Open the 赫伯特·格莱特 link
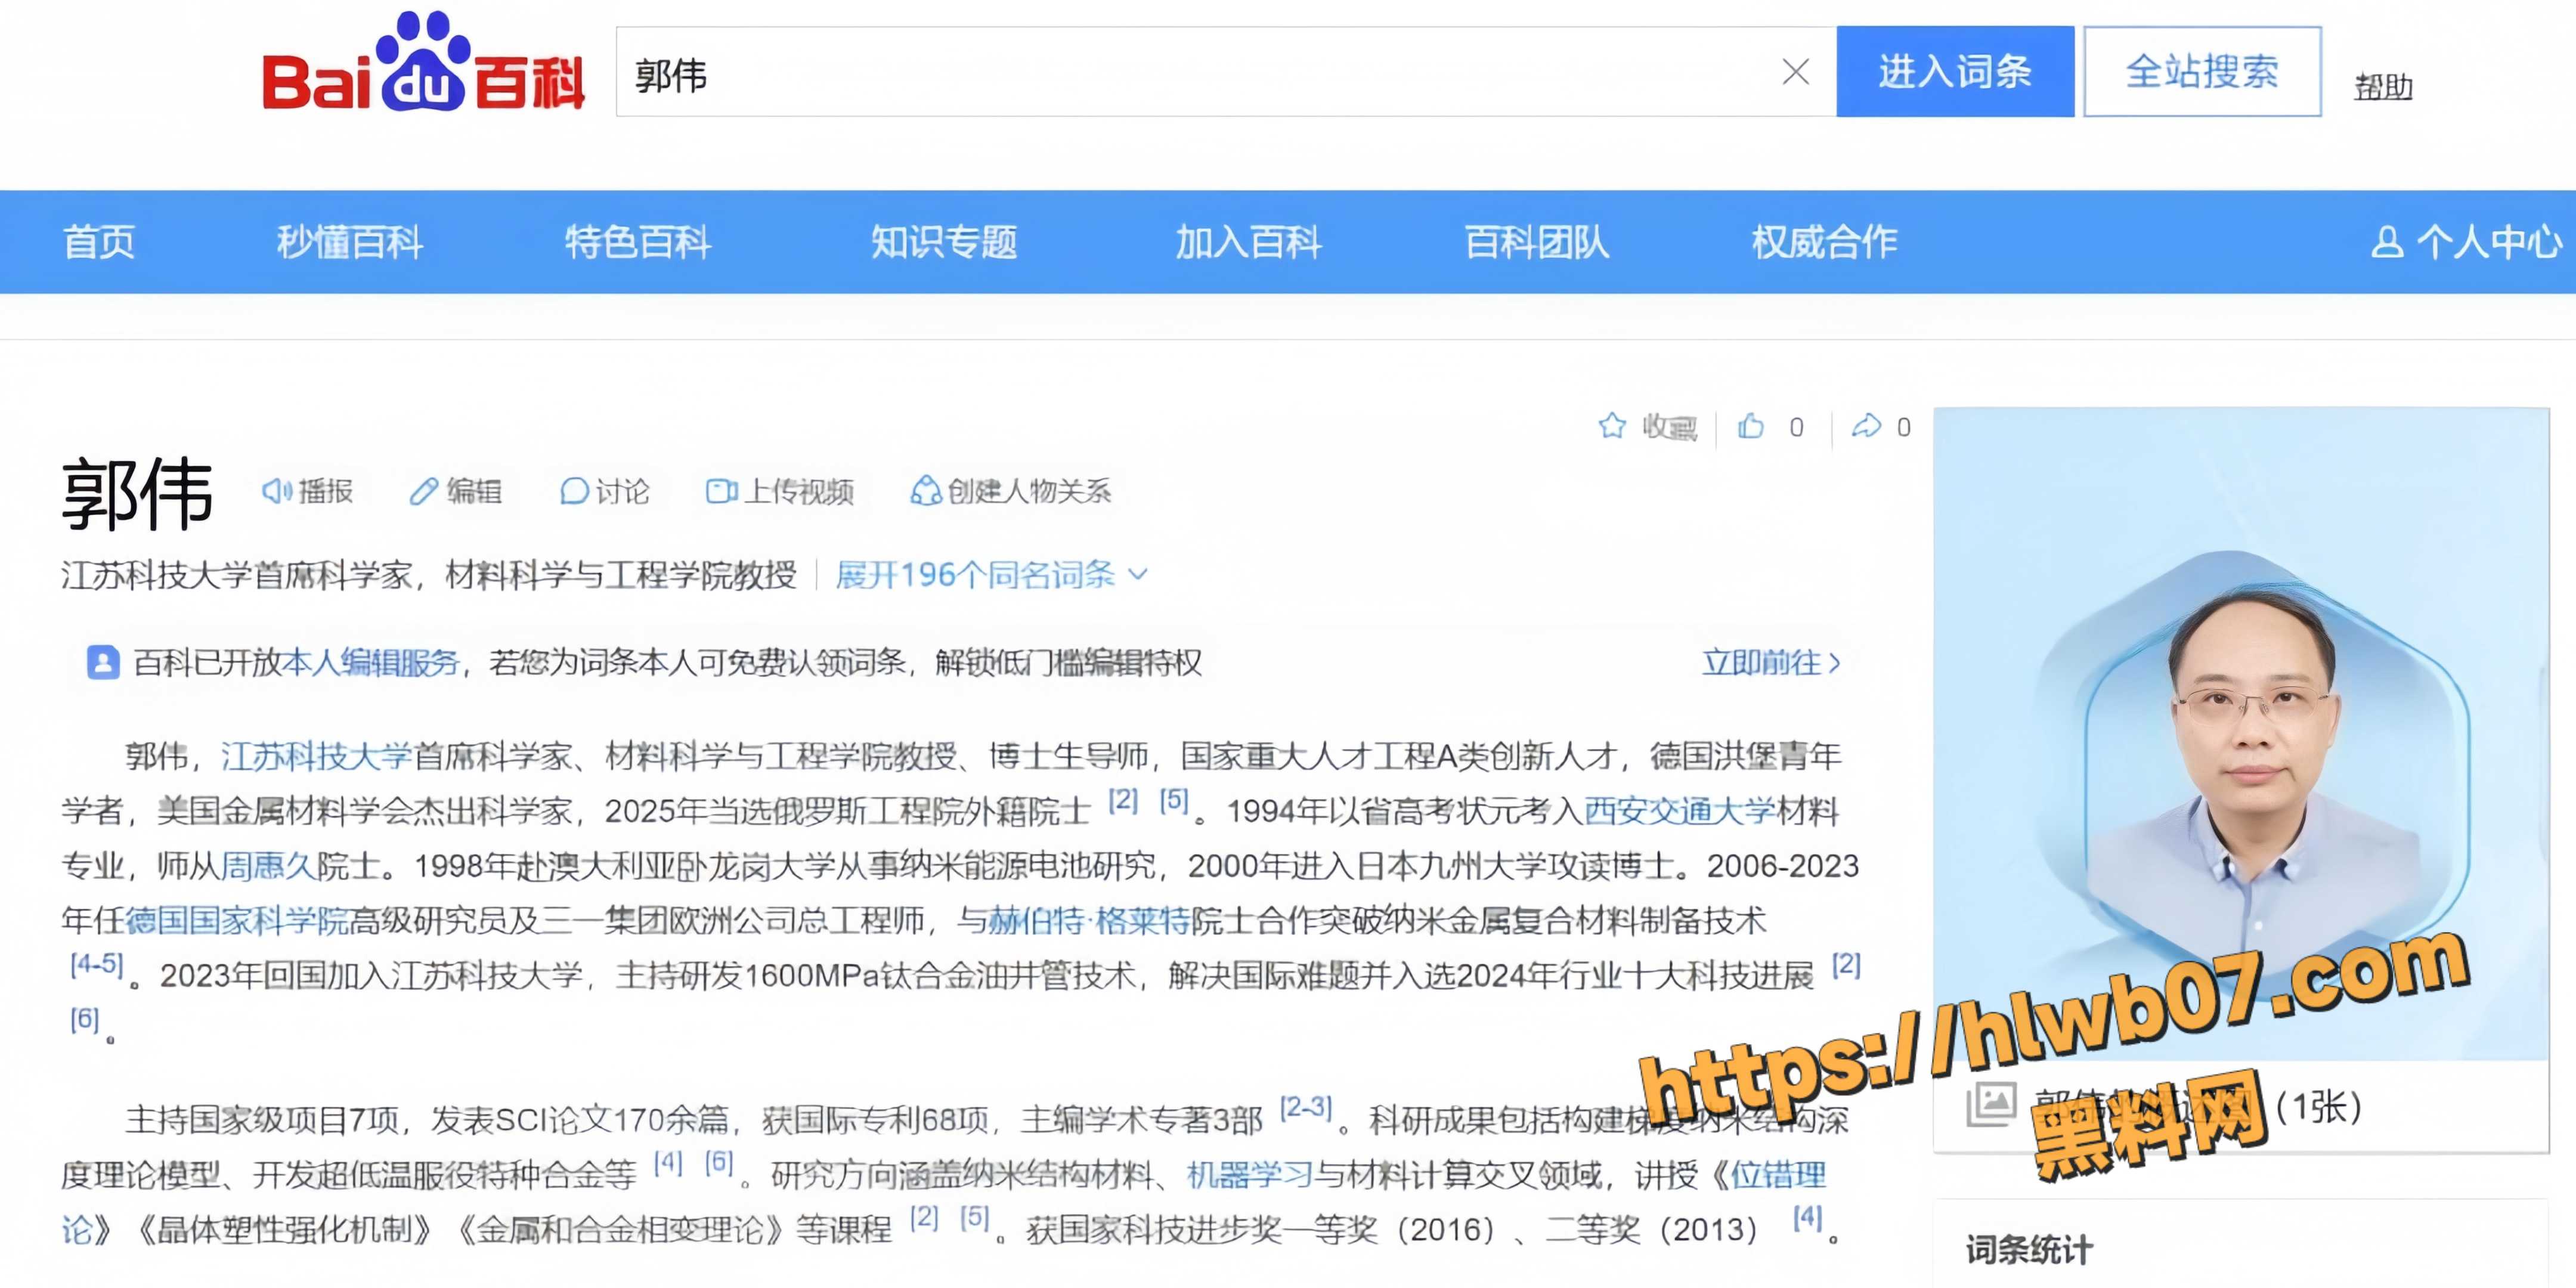2576x1288 pixels. [x=1089, y=921]
